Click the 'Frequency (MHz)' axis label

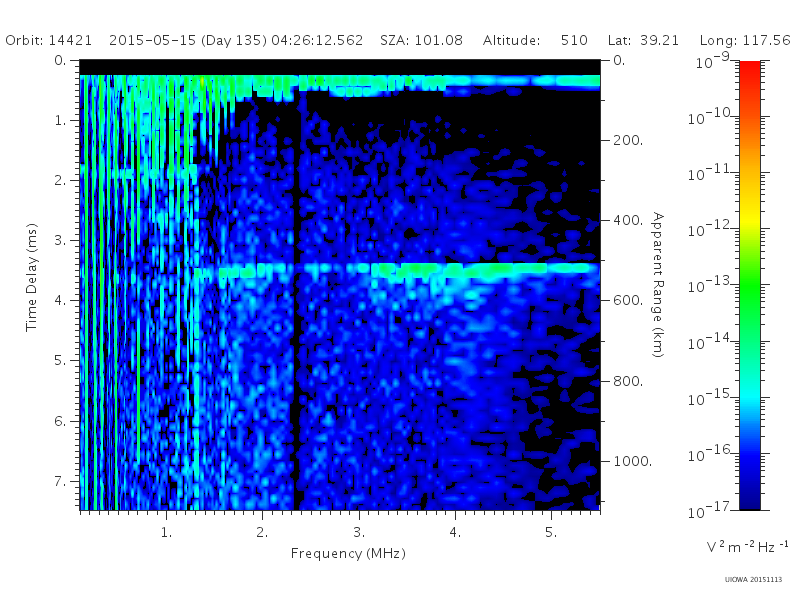pos(348,554)
